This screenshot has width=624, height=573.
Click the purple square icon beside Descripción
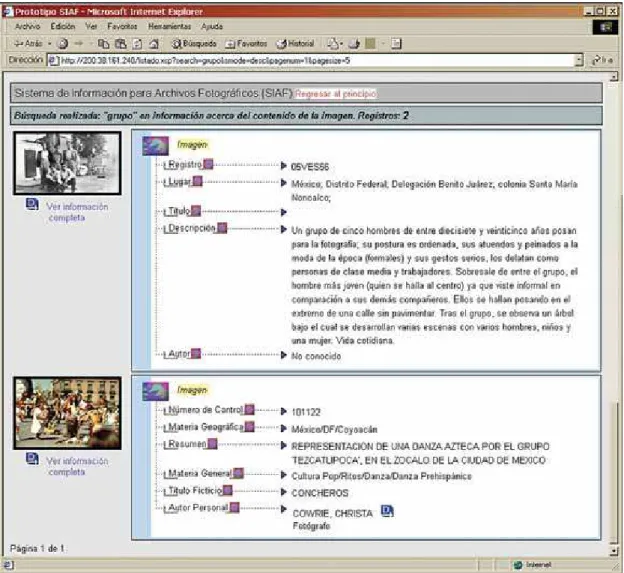pyautogui.click(x=222, y=228)
